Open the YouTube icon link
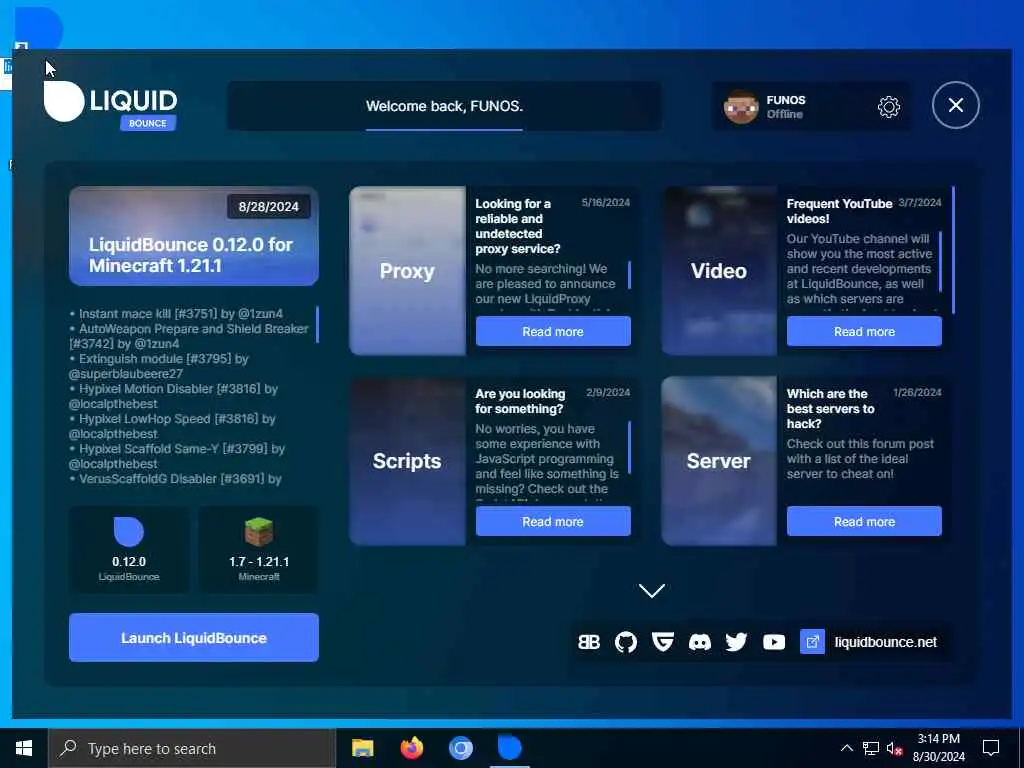The width and height of the screenshot is (1024, 768). [x=774, y=642]
